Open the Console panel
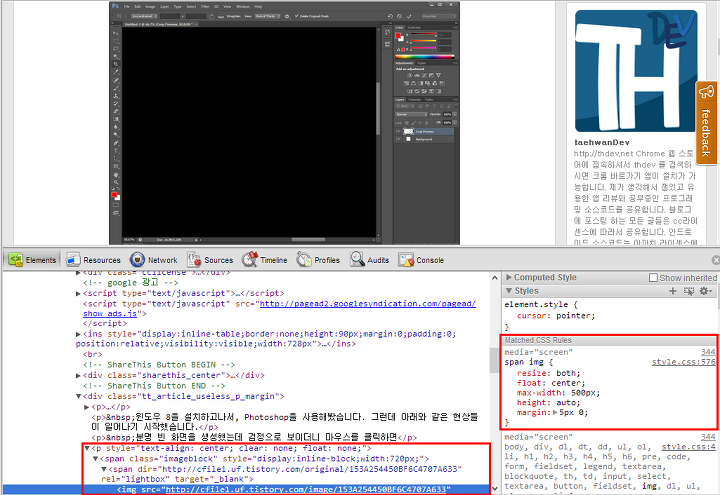The width and height of the screenshot is (720, 495). 421,260
